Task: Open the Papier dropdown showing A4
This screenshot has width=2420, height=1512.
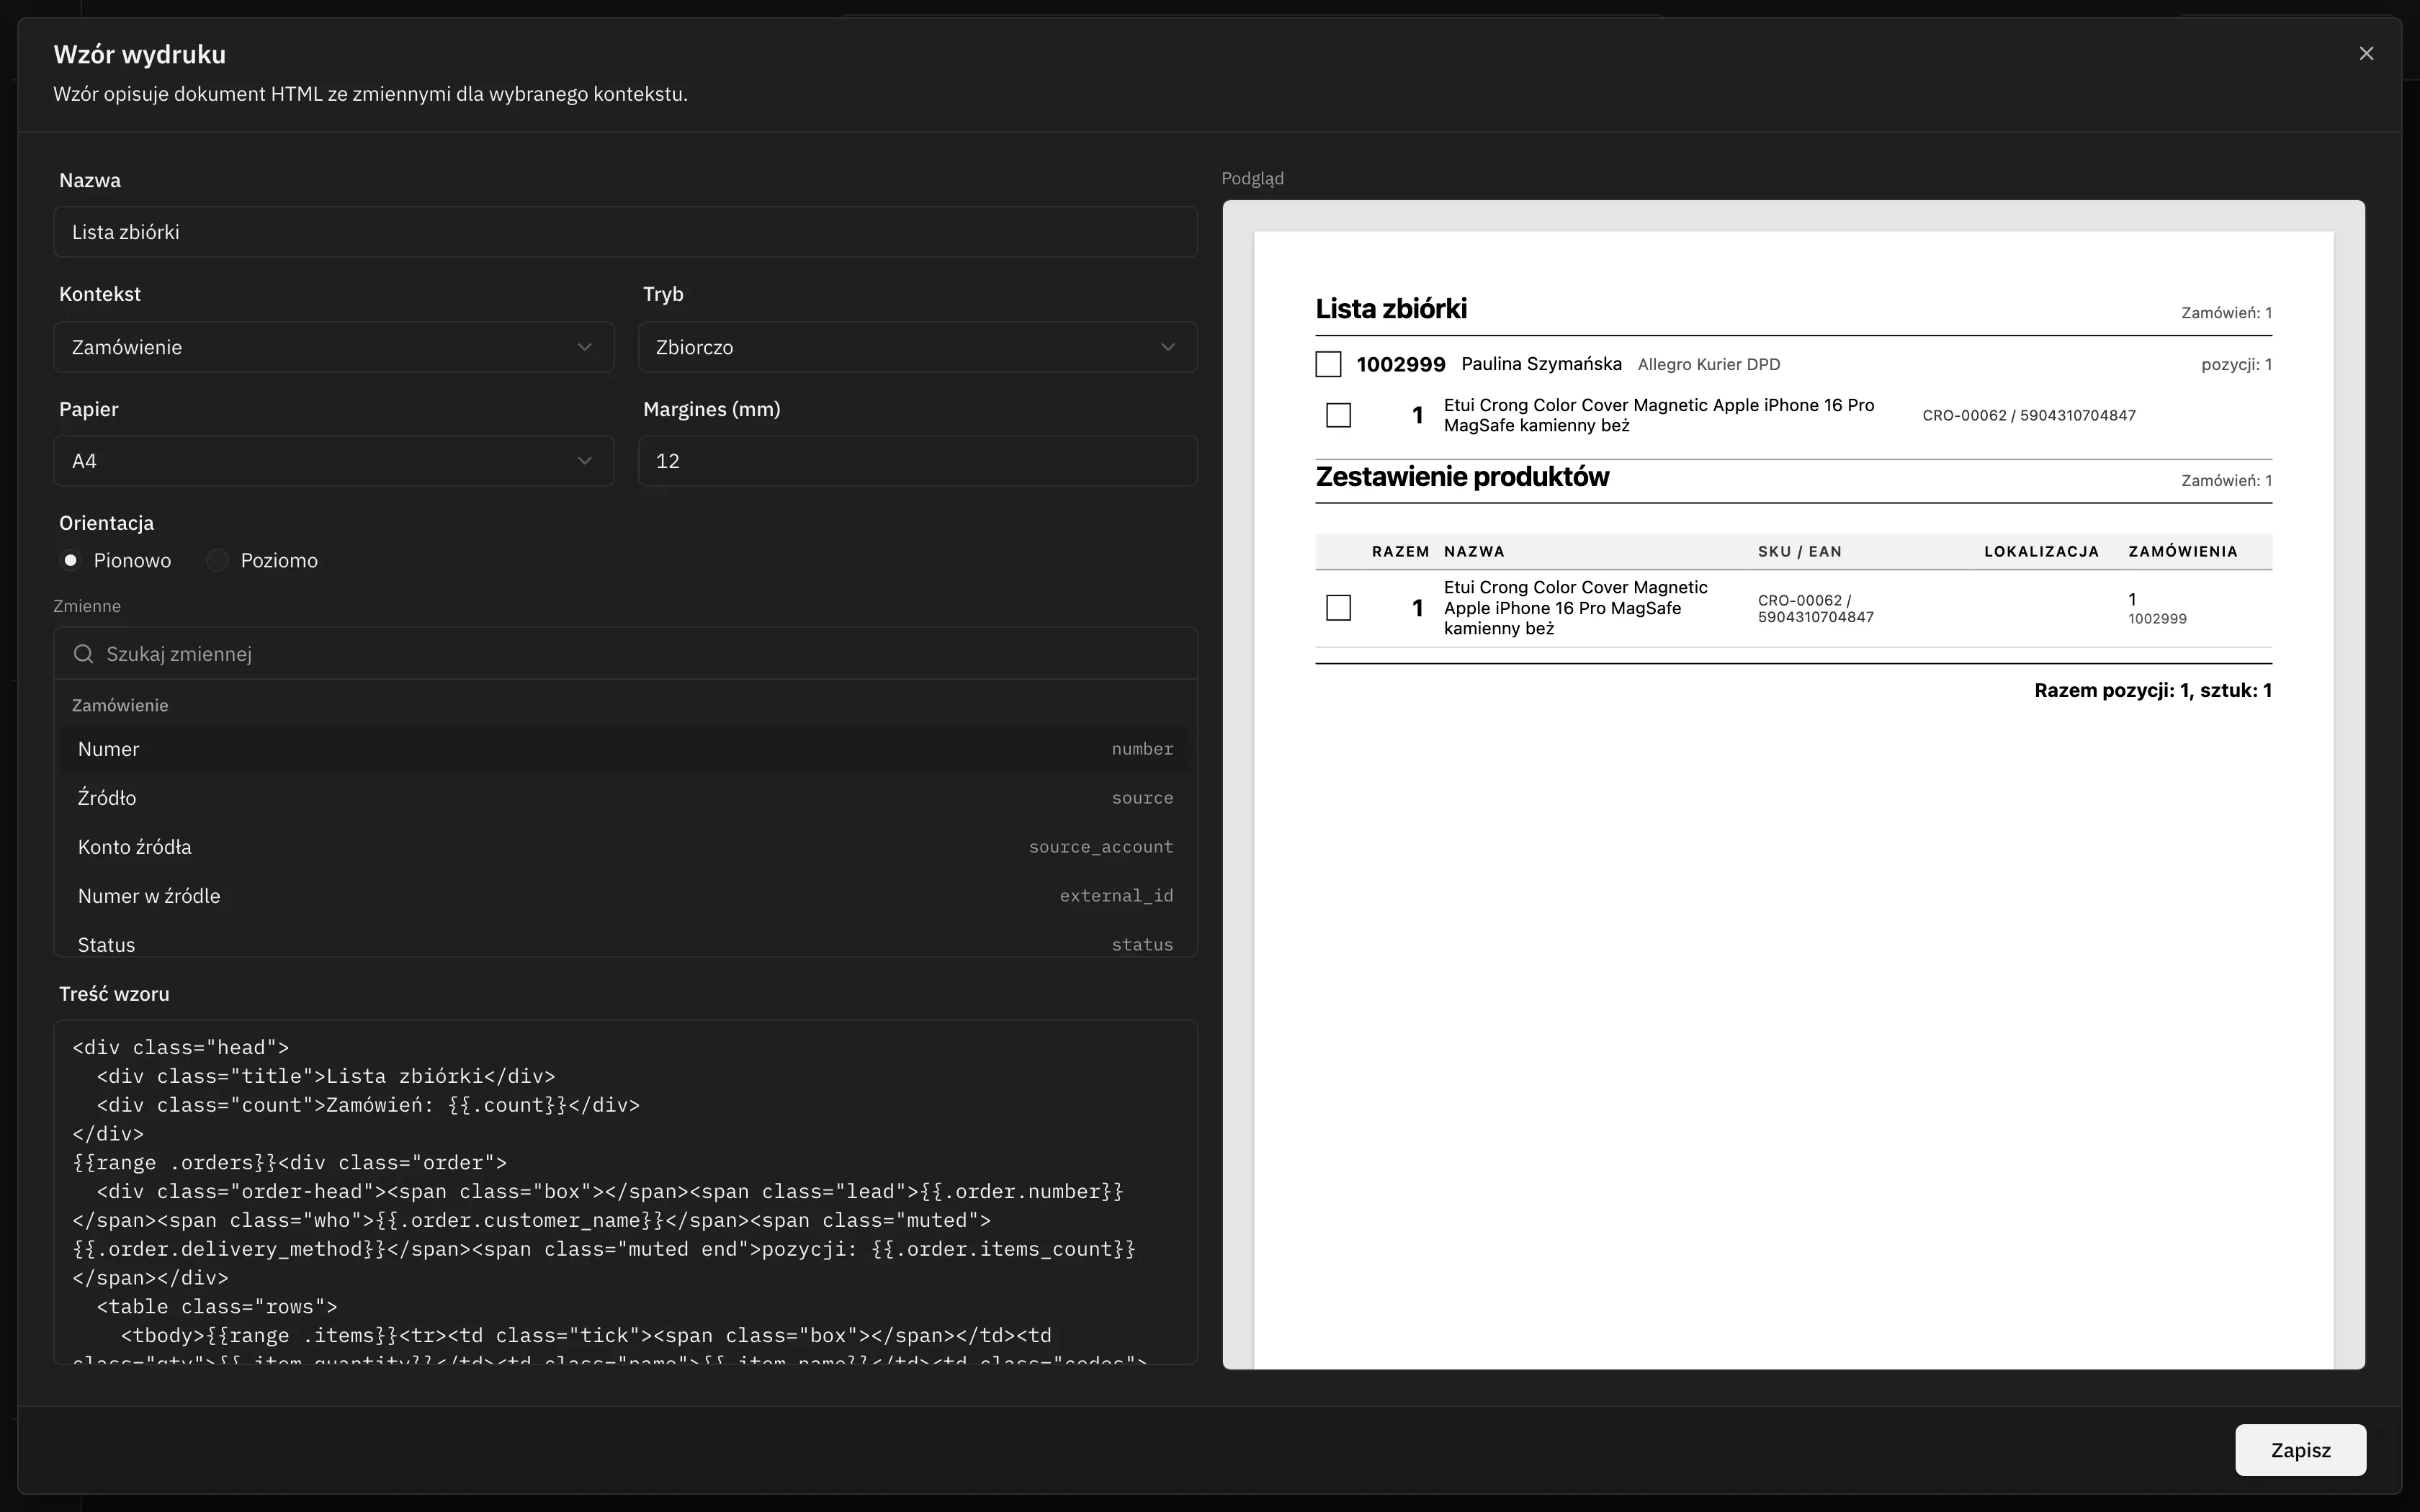Action: point(334,461)
